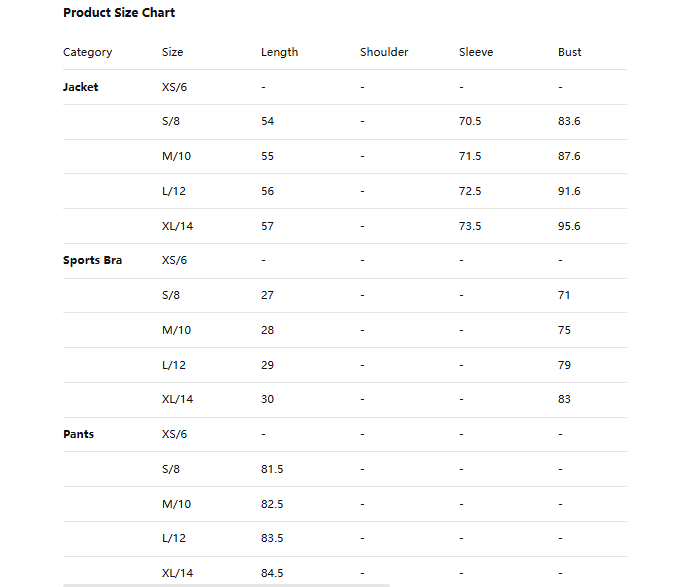Click Sports Bra bust value 83
This screenshot has width=678, height=587.
(x=564, y=399)
